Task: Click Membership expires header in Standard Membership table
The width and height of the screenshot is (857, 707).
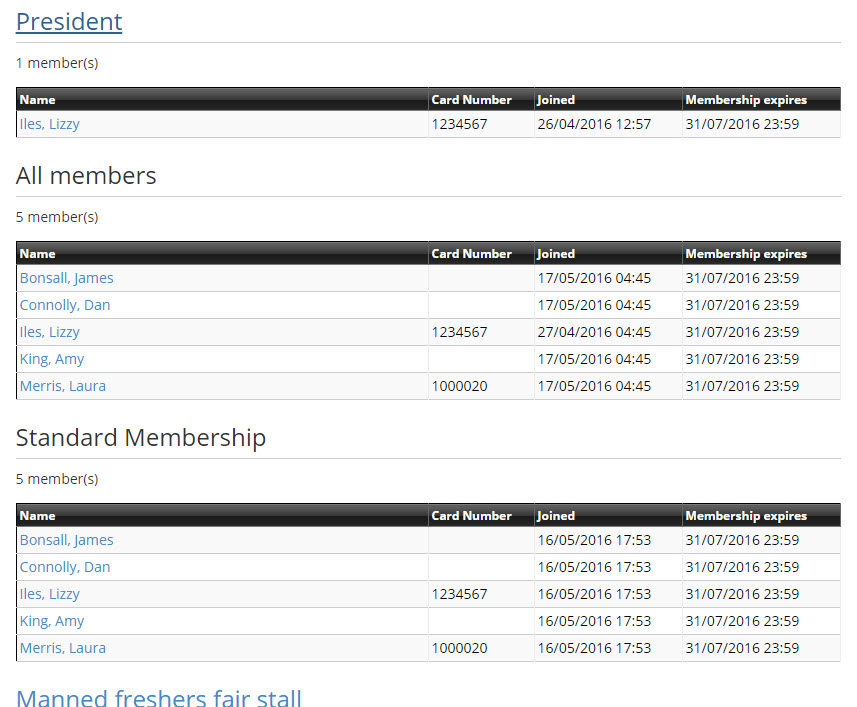Action: pos(746,516)
